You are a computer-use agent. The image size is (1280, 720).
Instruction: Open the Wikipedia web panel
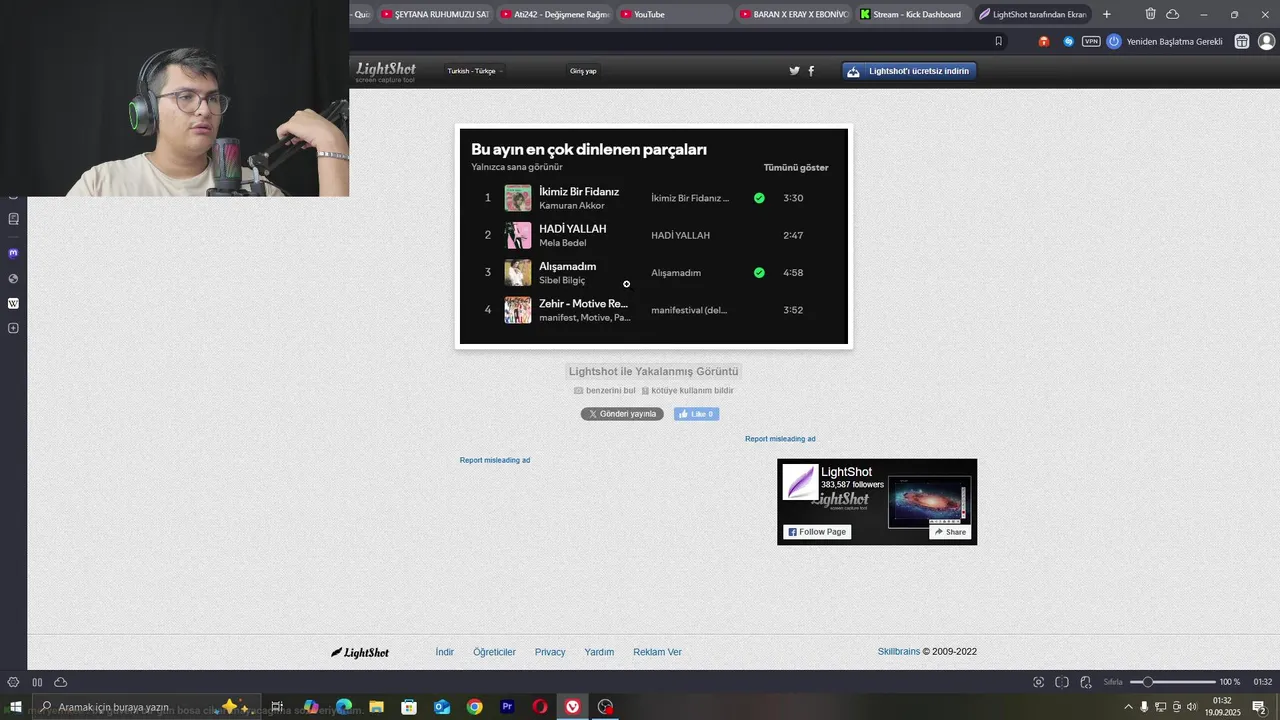13,303
